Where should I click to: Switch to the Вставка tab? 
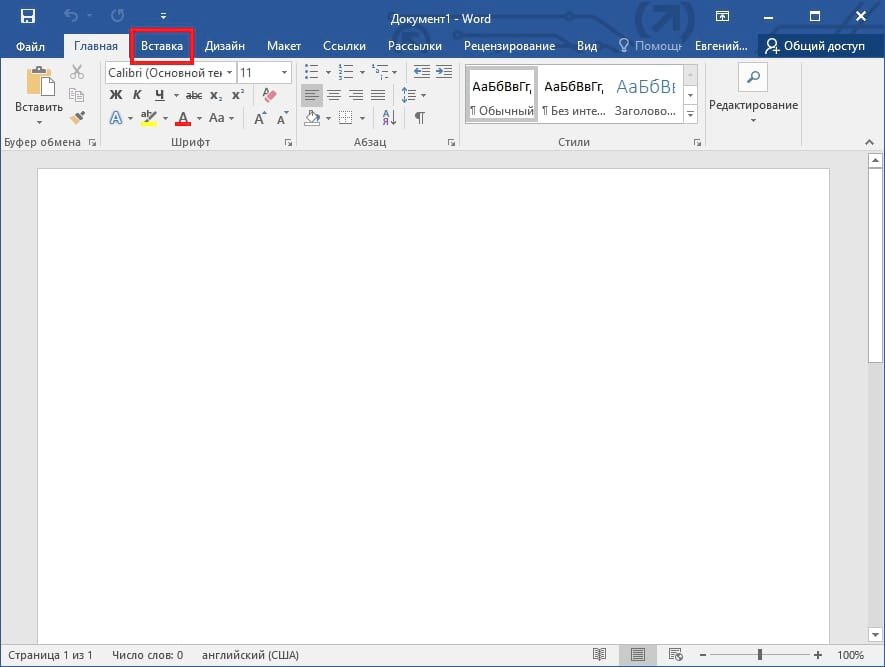point(162,46)
